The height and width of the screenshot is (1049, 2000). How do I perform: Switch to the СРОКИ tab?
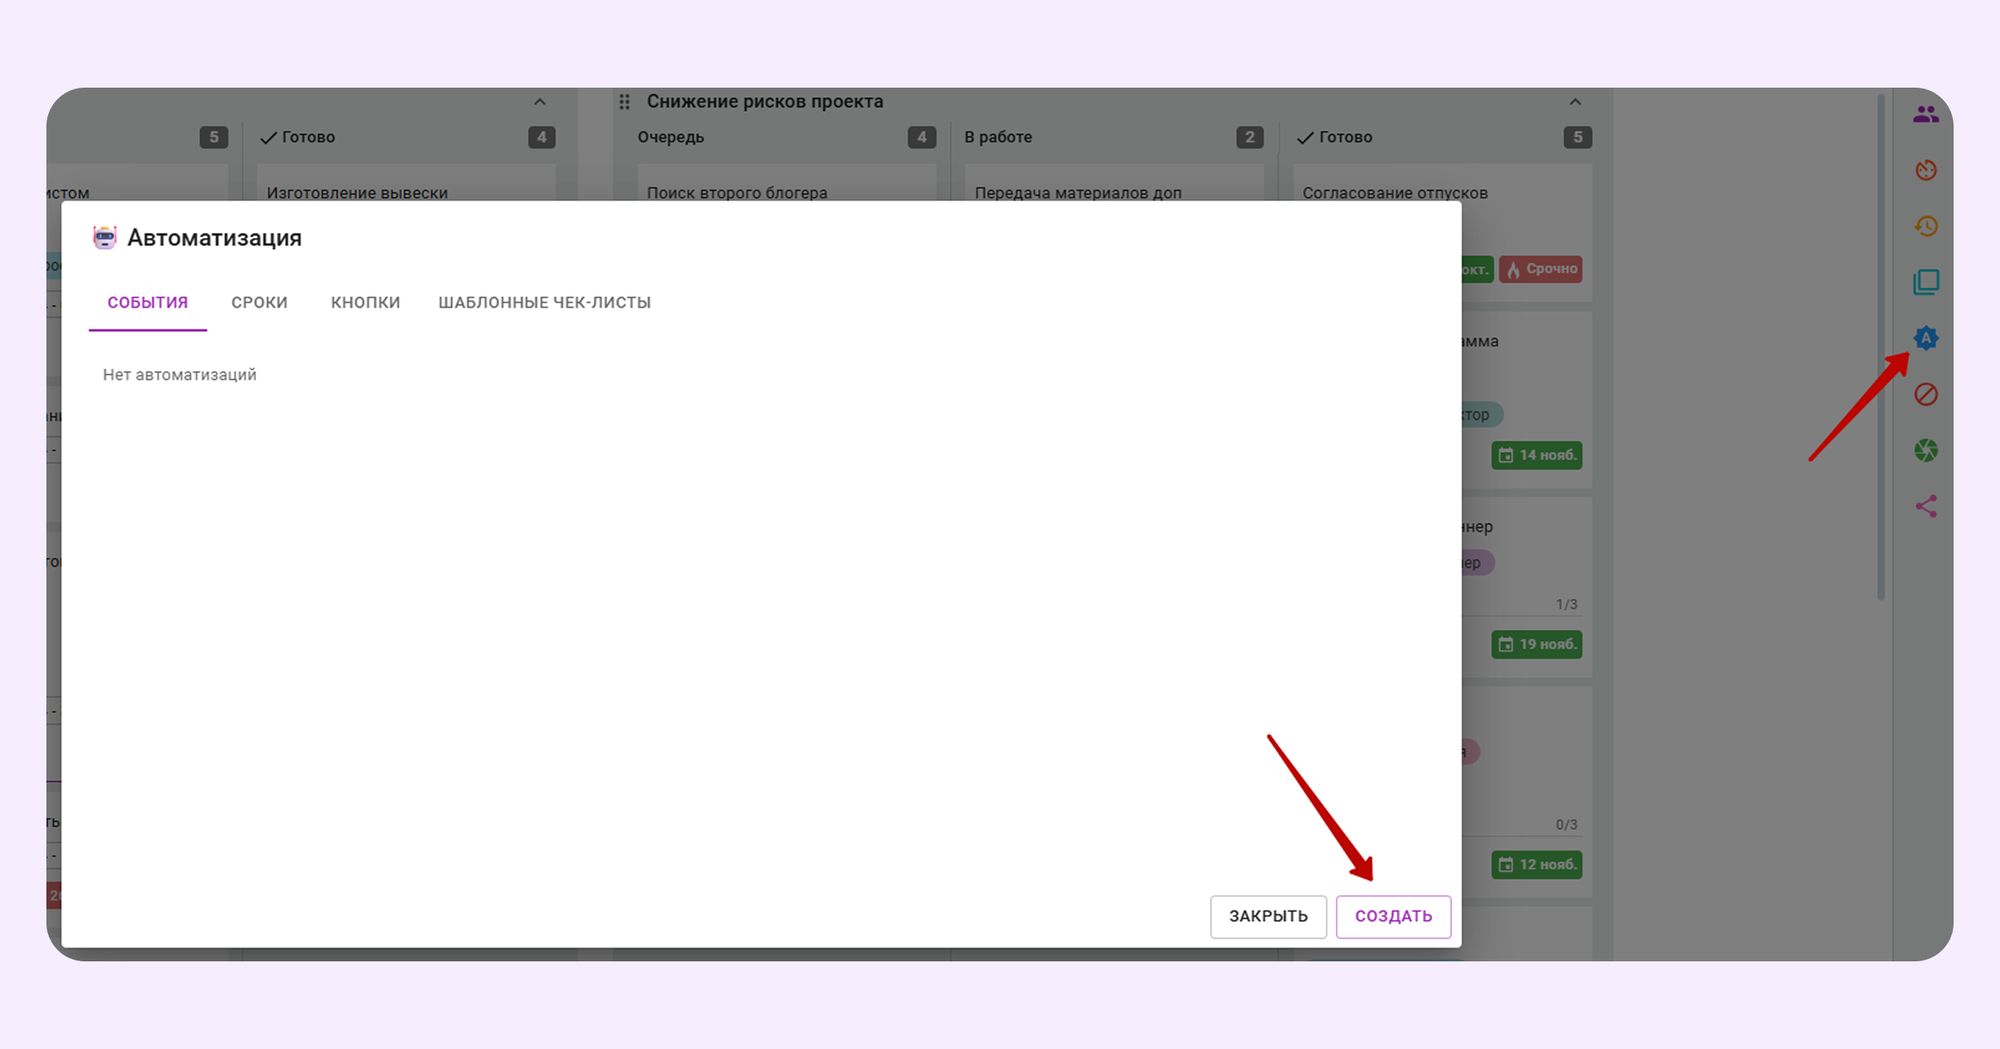[259, 302]
